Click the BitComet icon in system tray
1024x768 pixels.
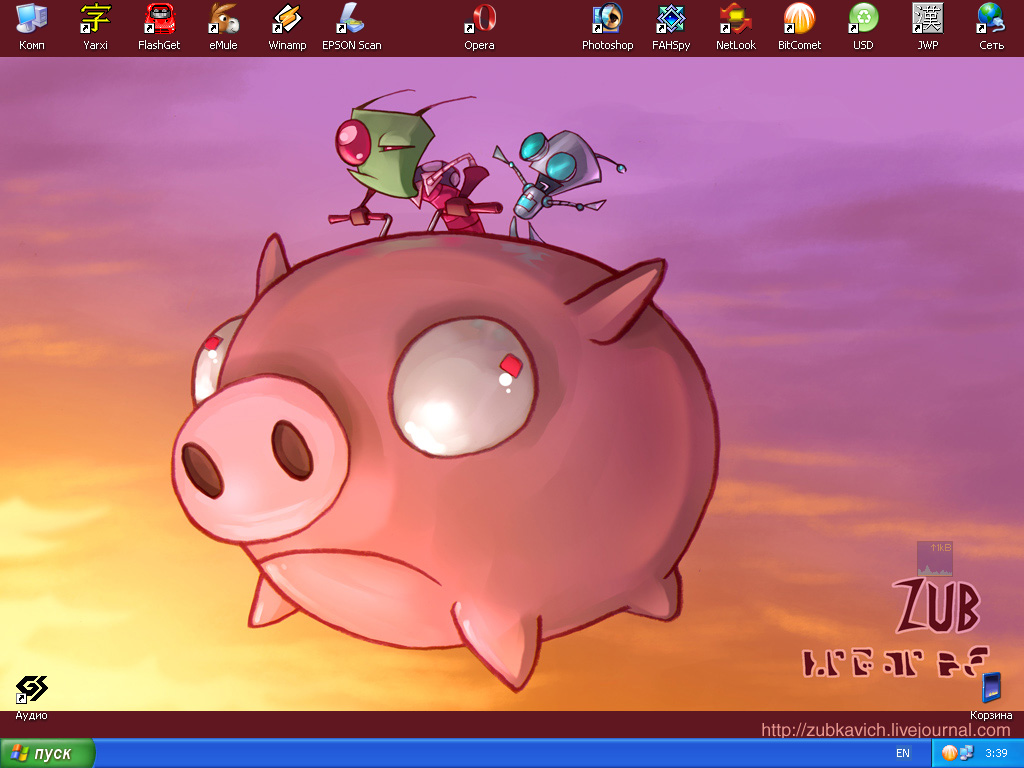pos(949,753)
